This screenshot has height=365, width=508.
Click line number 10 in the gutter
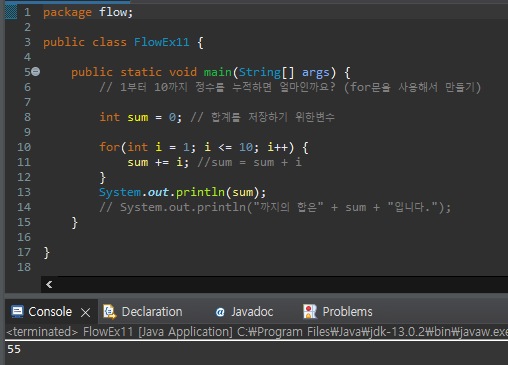[x=24, y=147]
